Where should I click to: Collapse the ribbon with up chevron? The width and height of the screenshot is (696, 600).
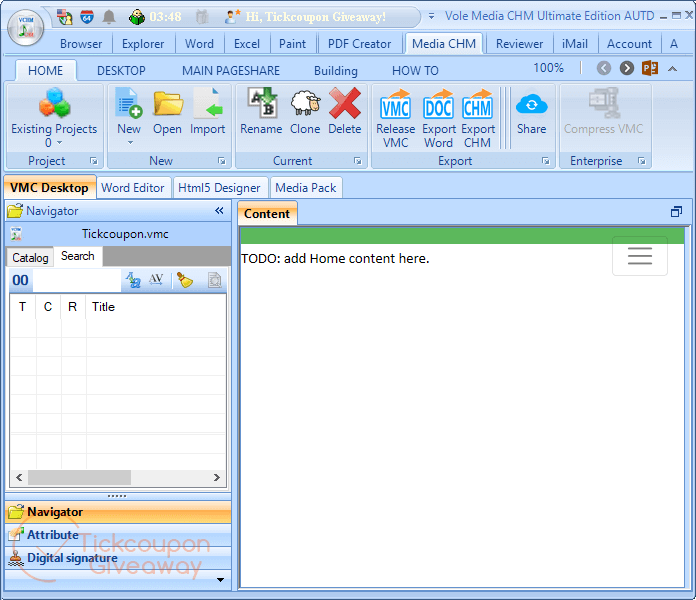pos(672,69)
